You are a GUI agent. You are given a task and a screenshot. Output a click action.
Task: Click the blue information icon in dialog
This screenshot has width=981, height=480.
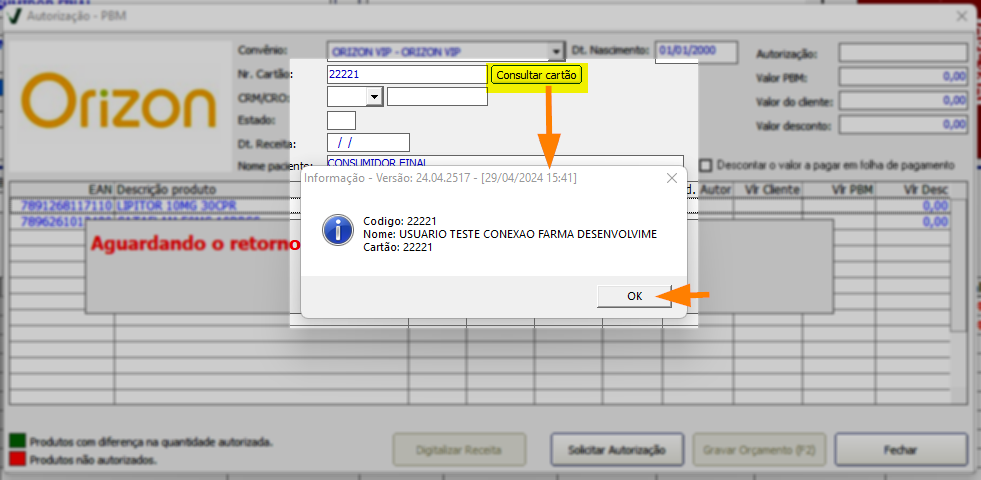click(x=338, y=230)
